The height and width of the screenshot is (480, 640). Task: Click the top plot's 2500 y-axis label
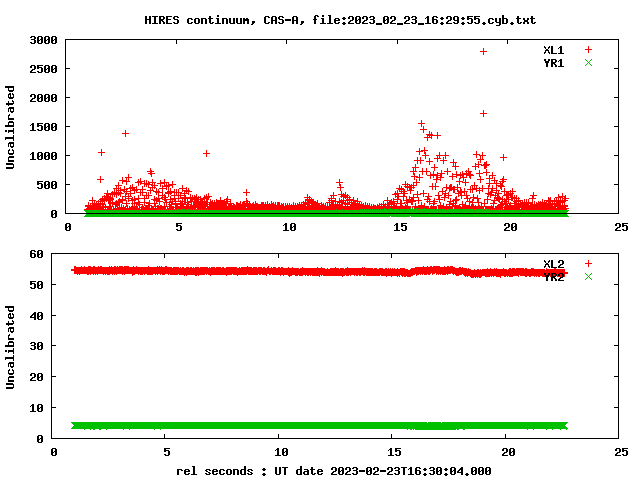pyautogui.click(x=43, y=69)
